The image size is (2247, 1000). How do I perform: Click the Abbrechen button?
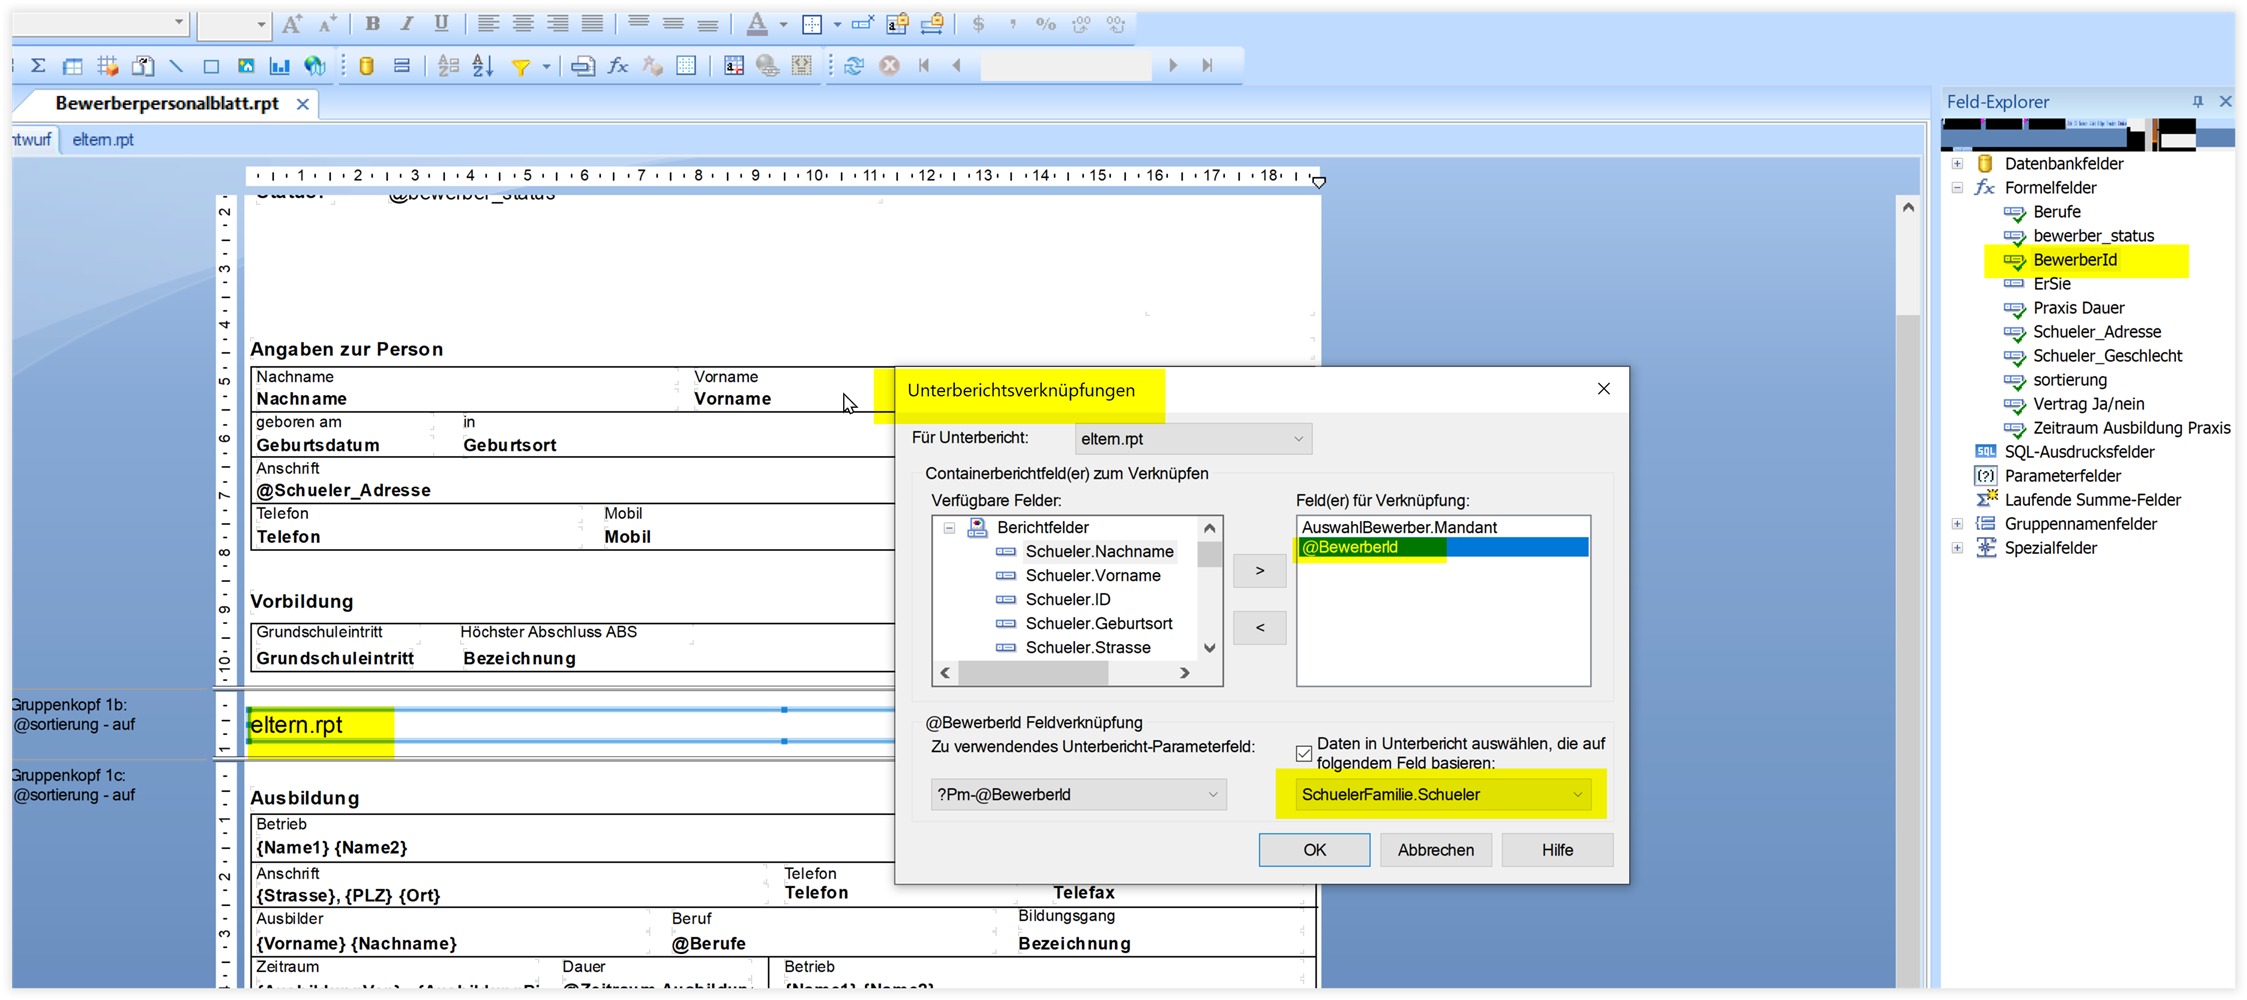coord(1435,850)
